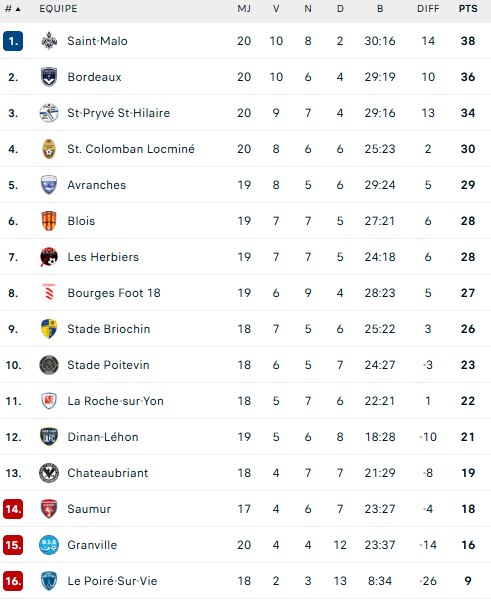Screen dimensions: 491x601
Task: Click the Bordeaux club crest
Action: [x=49, y=77]
